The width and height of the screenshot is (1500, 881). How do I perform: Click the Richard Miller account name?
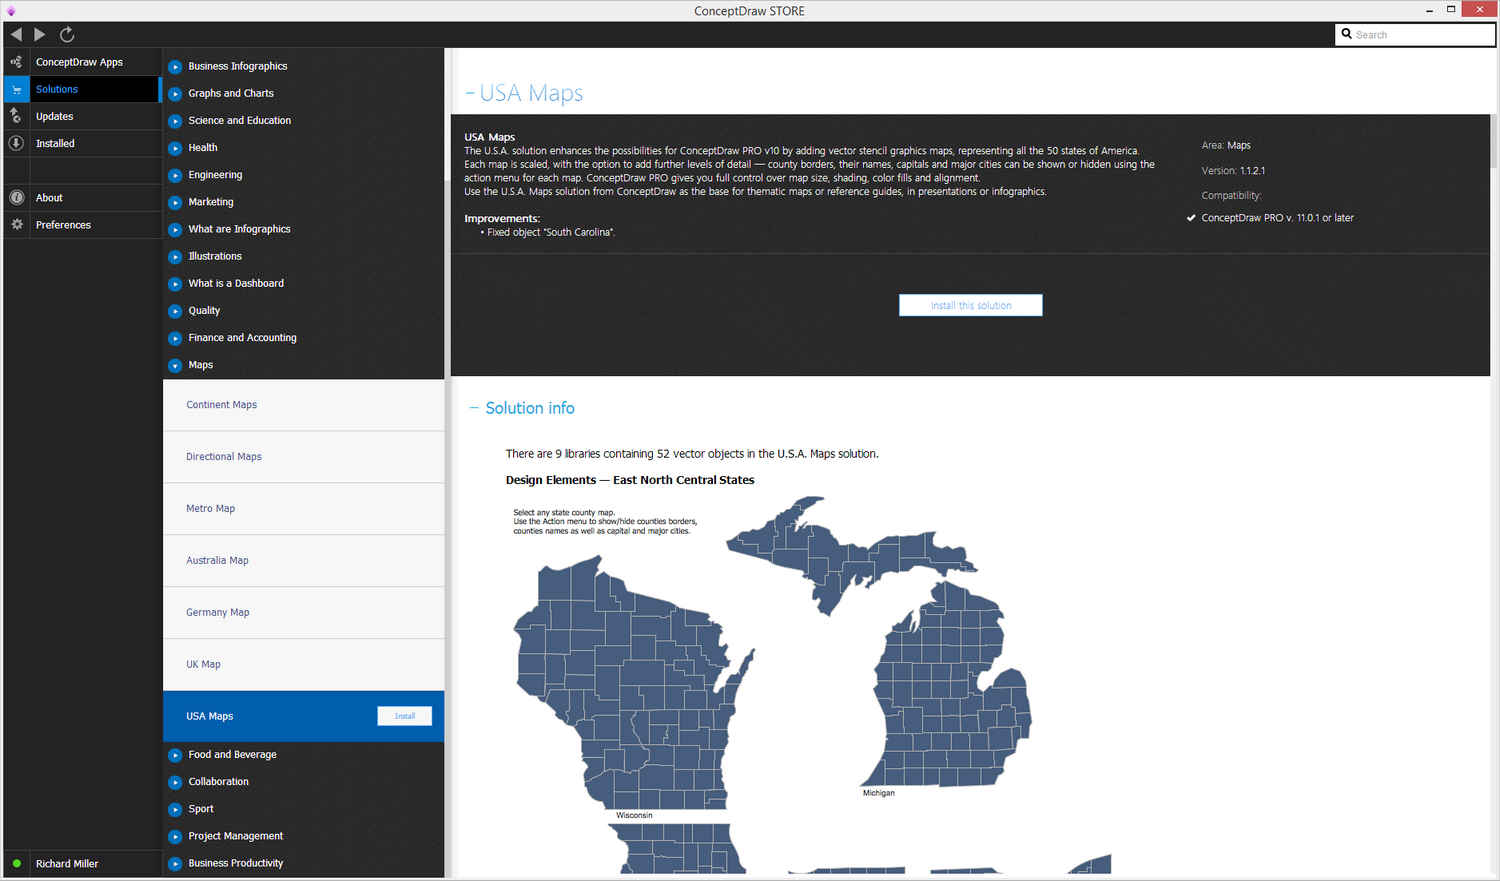(x=67, y=864)
